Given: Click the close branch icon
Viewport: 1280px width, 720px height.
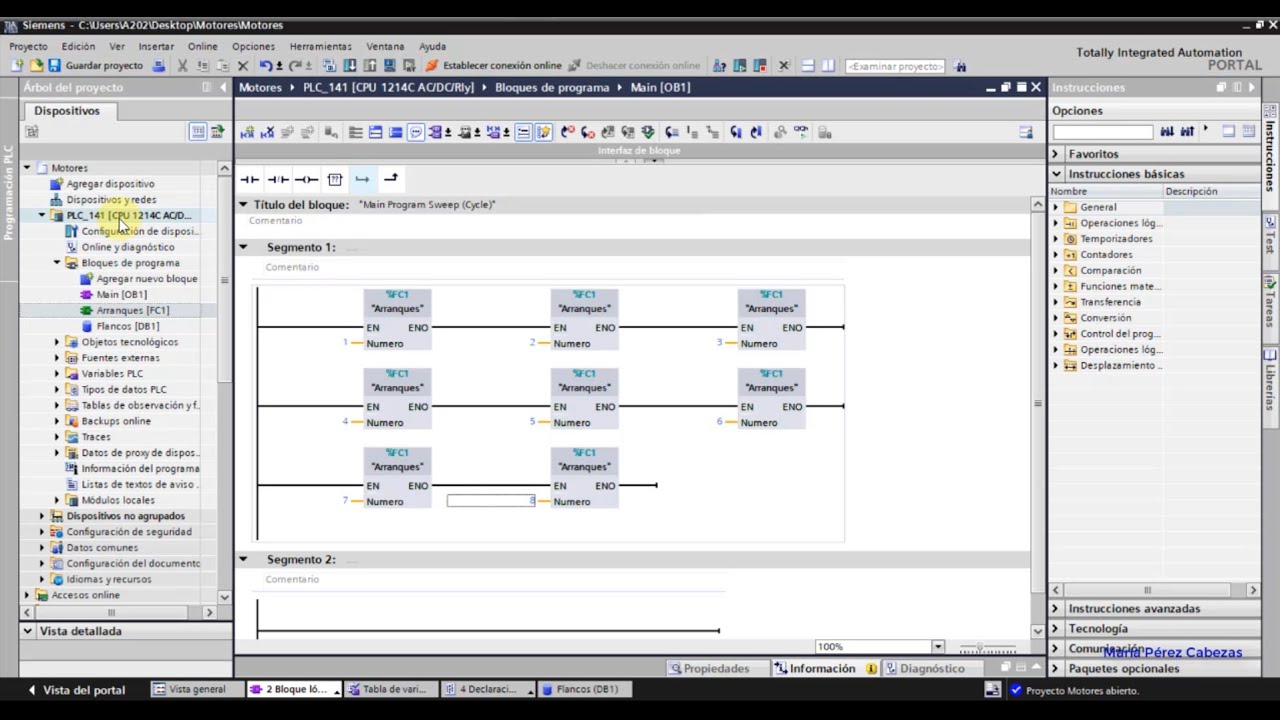Looking at the screenshot, I should click(x=391, y=179).
